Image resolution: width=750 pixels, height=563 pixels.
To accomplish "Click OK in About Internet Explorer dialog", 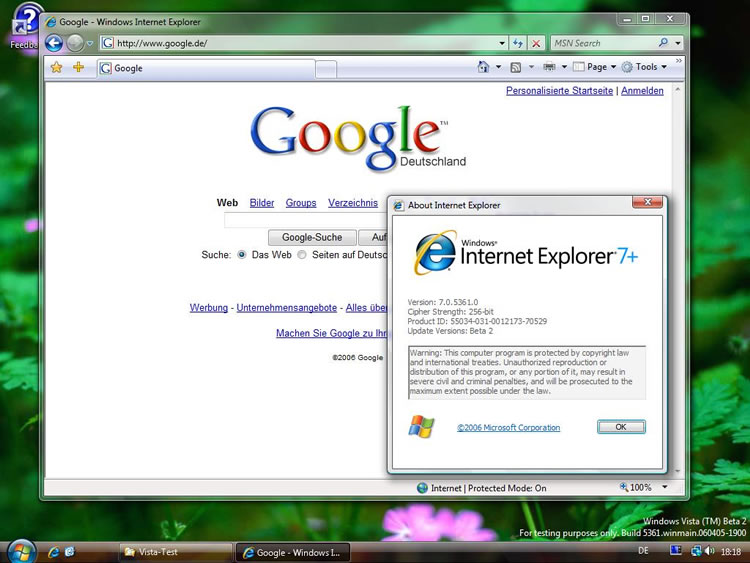I will pos(621,427).
